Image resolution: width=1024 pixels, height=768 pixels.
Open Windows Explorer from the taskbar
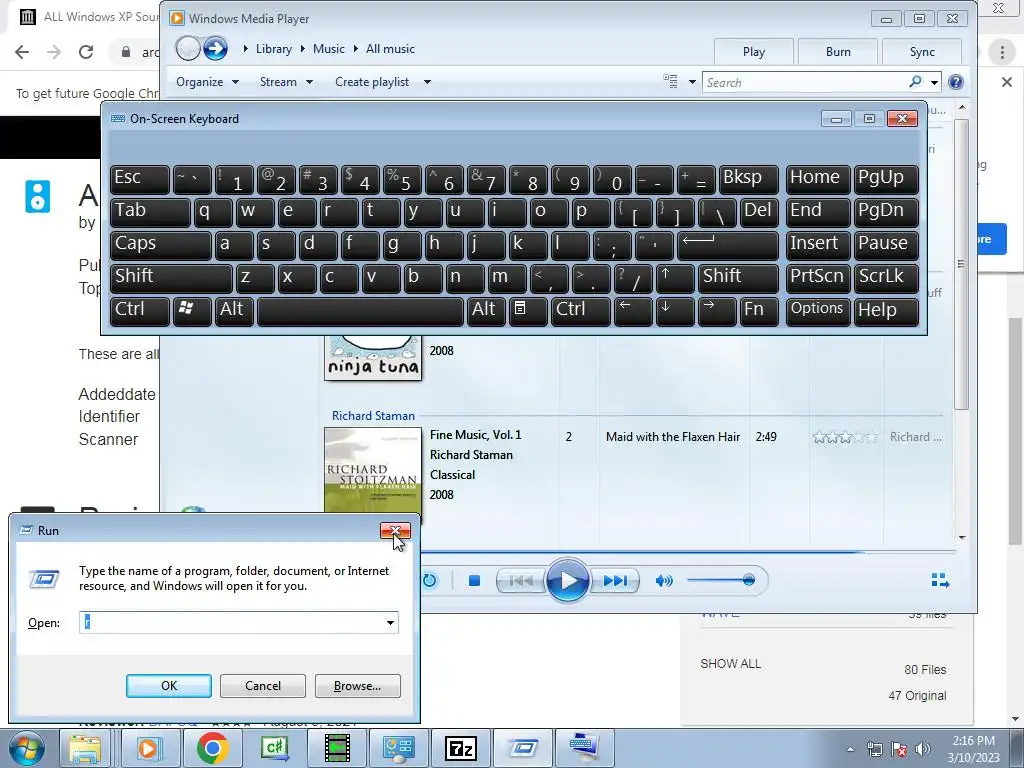(x=85, y=748)
